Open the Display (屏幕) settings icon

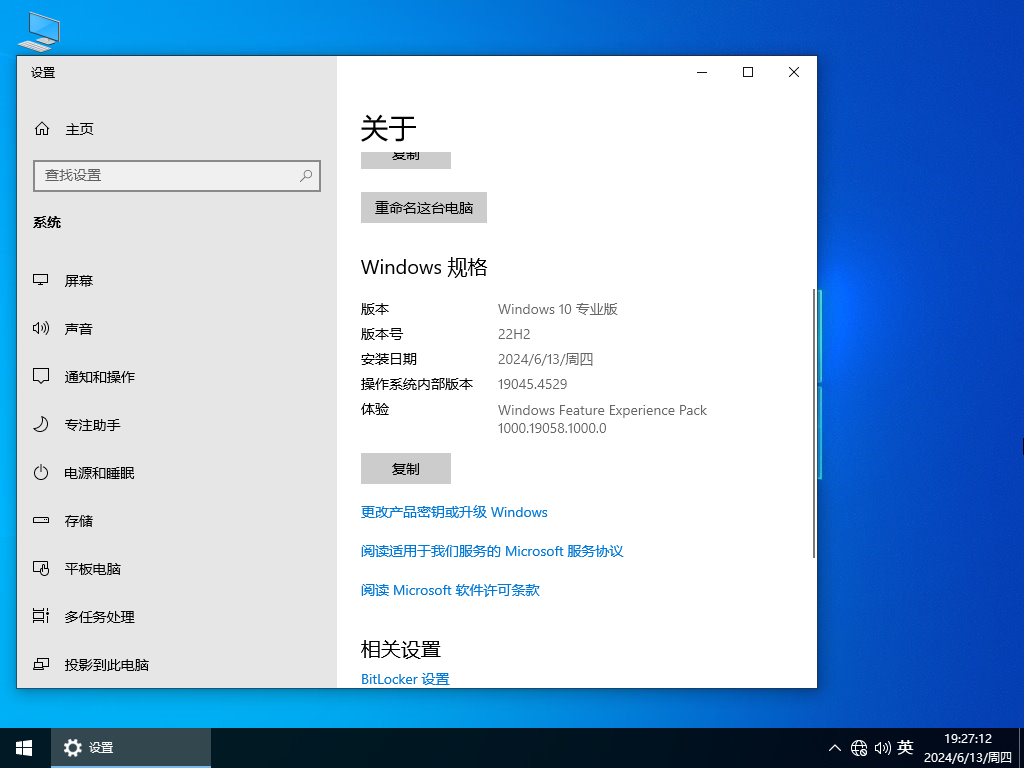pos(41,281)
